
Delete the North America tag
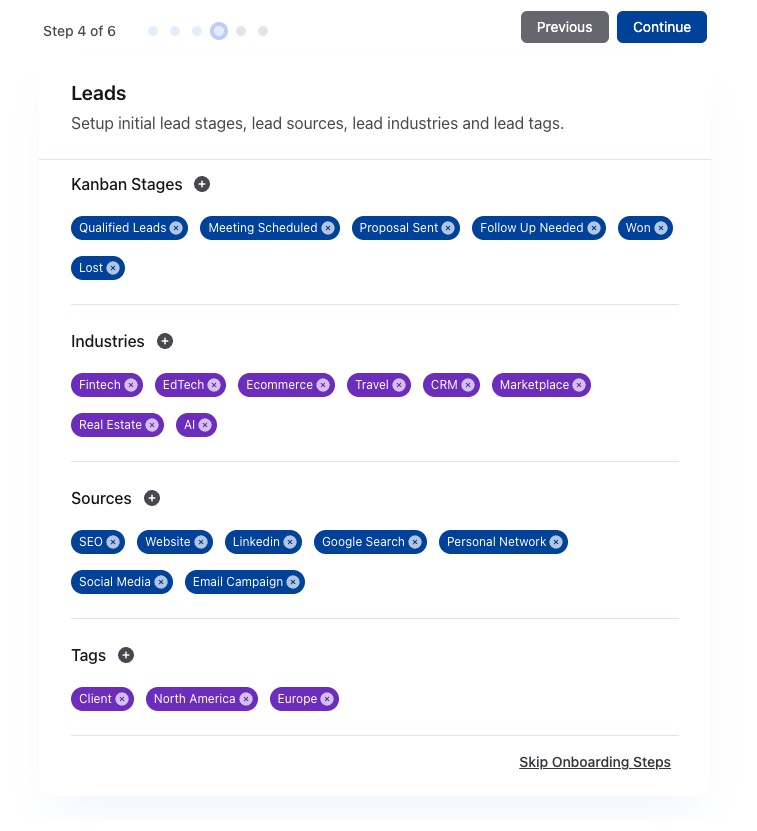246,699
